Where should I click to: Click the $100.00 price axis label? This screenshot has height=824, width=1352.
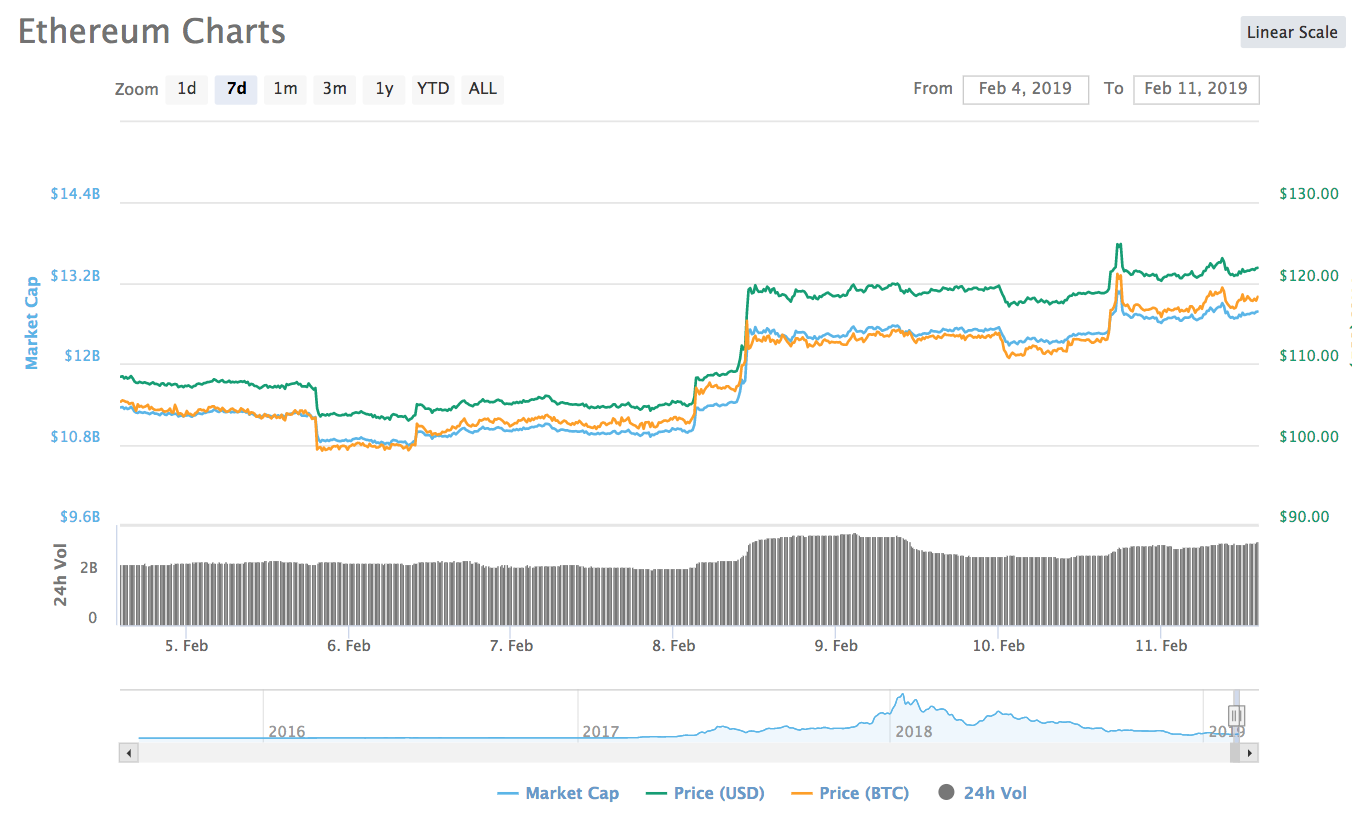point(1309,436)
